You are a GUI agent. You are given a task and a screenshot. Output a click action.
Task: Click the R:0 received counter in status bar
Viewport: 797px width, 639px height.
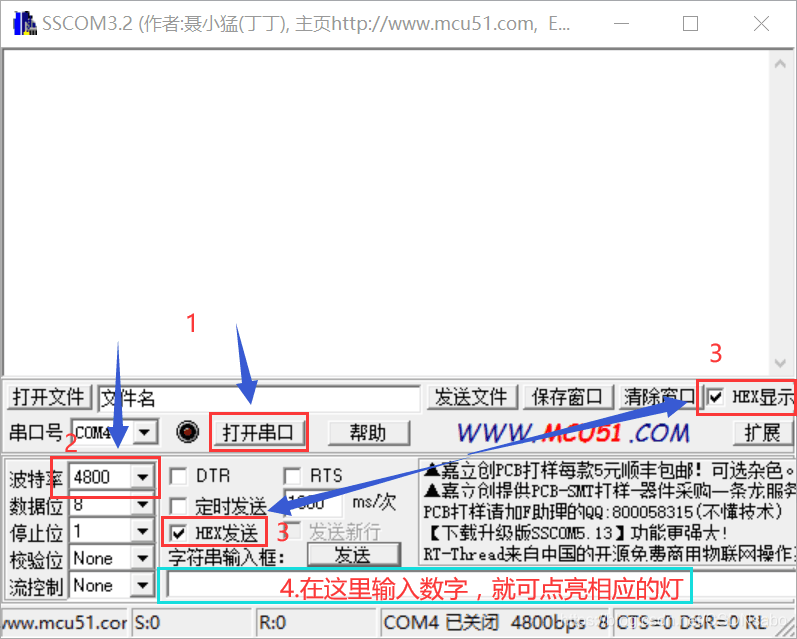pos(317,622)
